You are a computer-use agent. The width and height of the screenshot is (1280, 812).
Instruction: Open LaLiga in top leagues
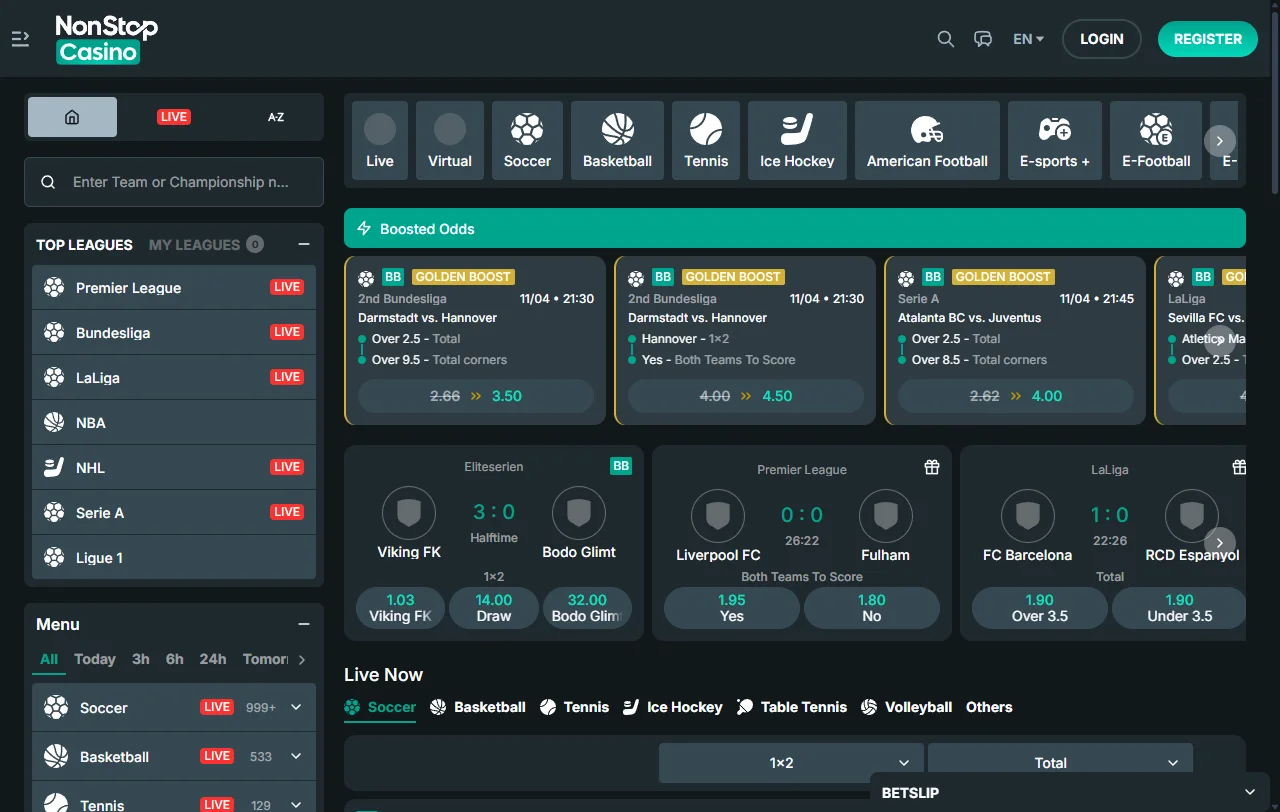(174, 378)
